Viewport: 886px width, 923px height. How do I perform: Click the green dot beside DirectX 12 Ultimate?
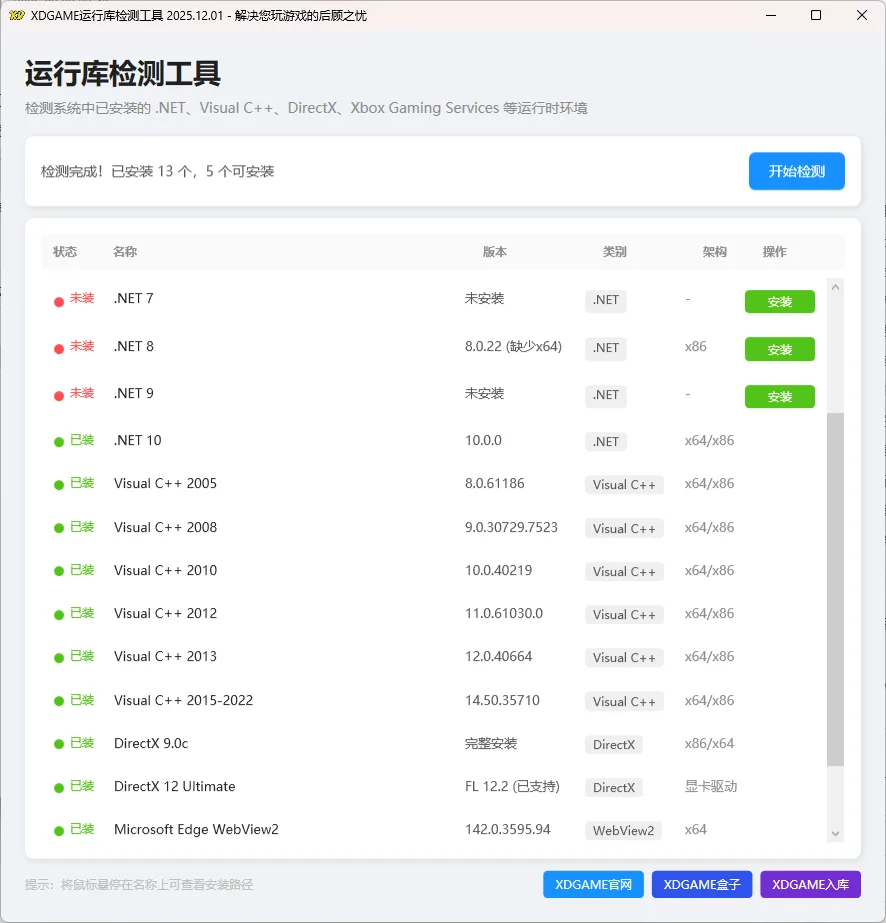pyautogui.click(x=58, y=788)
